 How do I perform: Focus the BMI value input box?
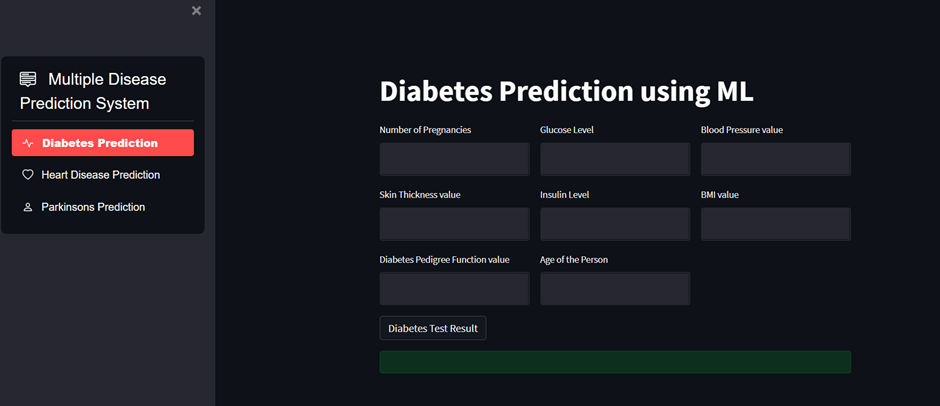776,224
